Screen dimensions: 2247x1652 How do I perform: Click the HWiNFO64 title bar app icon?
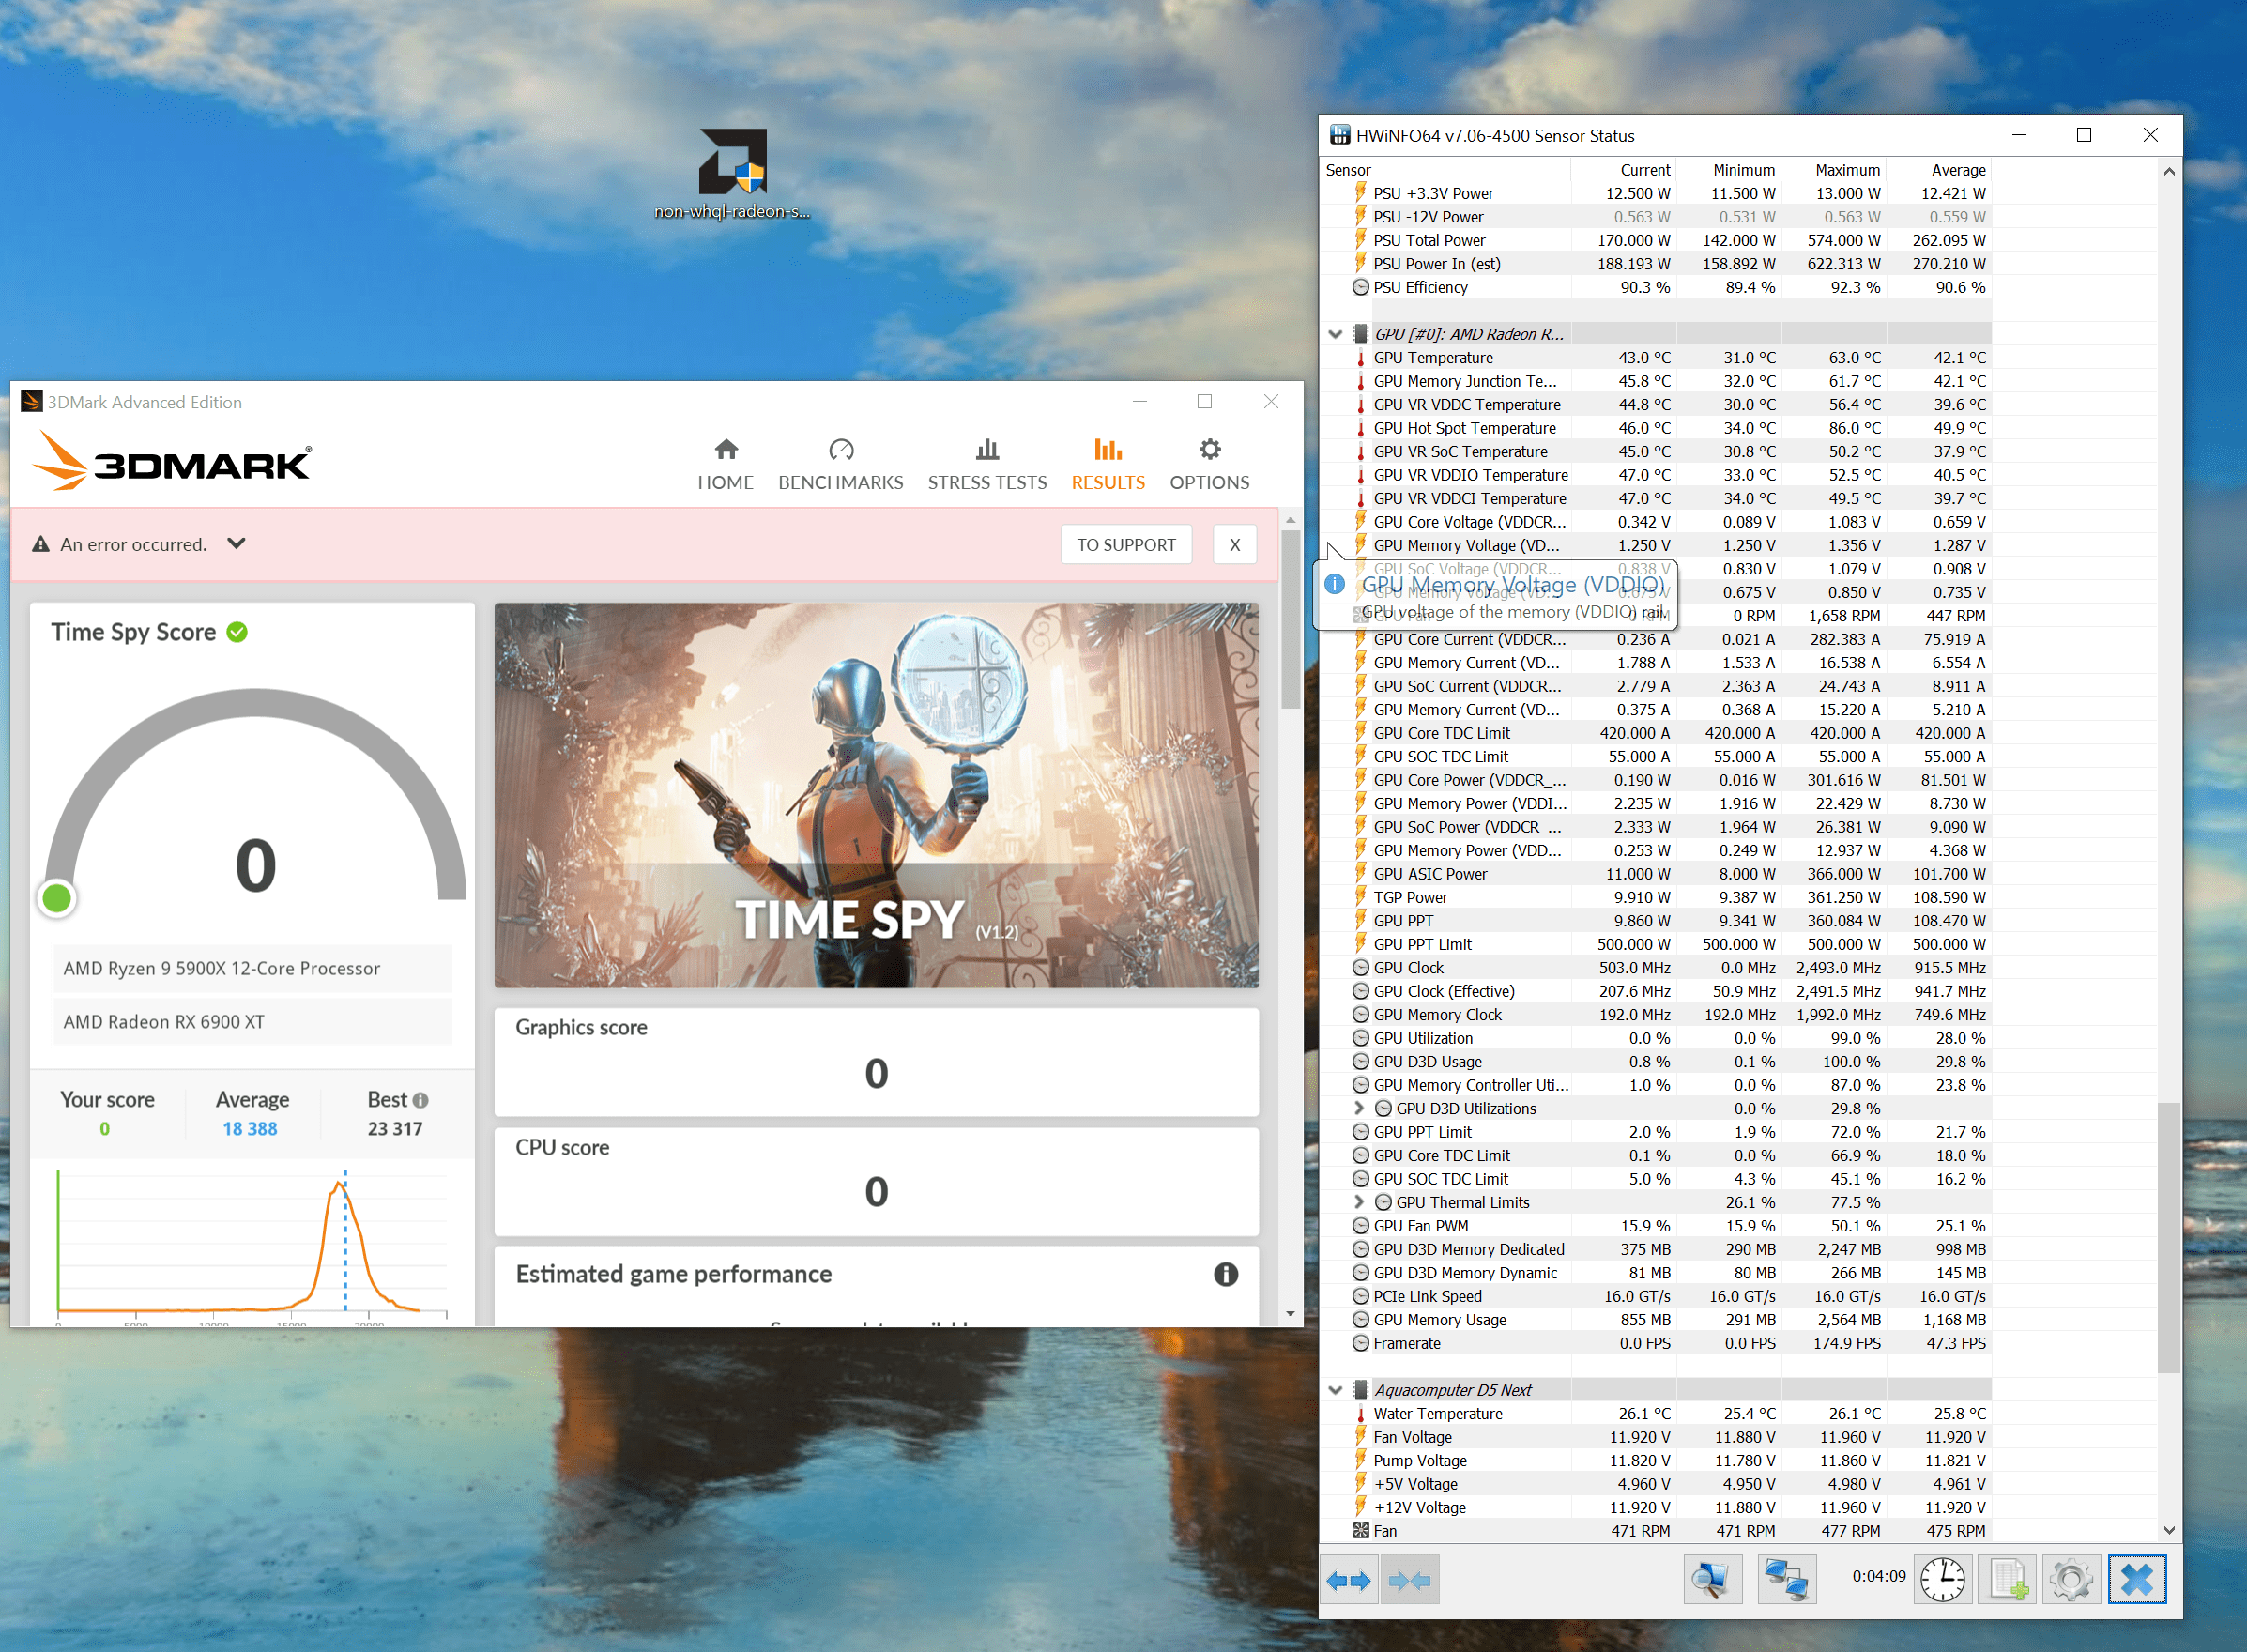(1339, 135)
